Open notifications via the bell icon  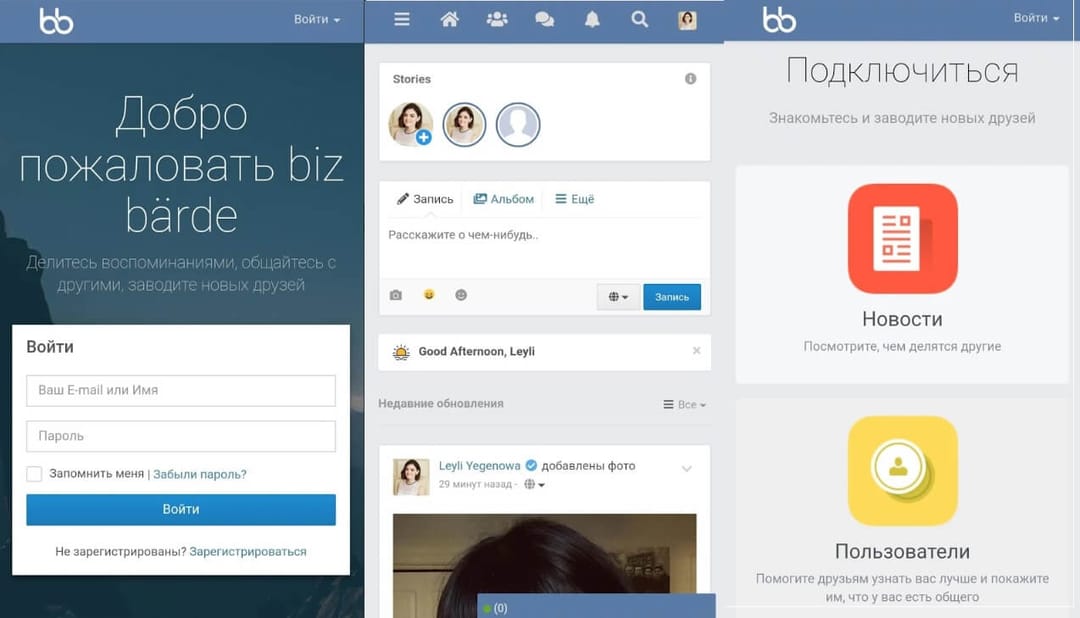[591, 18]
